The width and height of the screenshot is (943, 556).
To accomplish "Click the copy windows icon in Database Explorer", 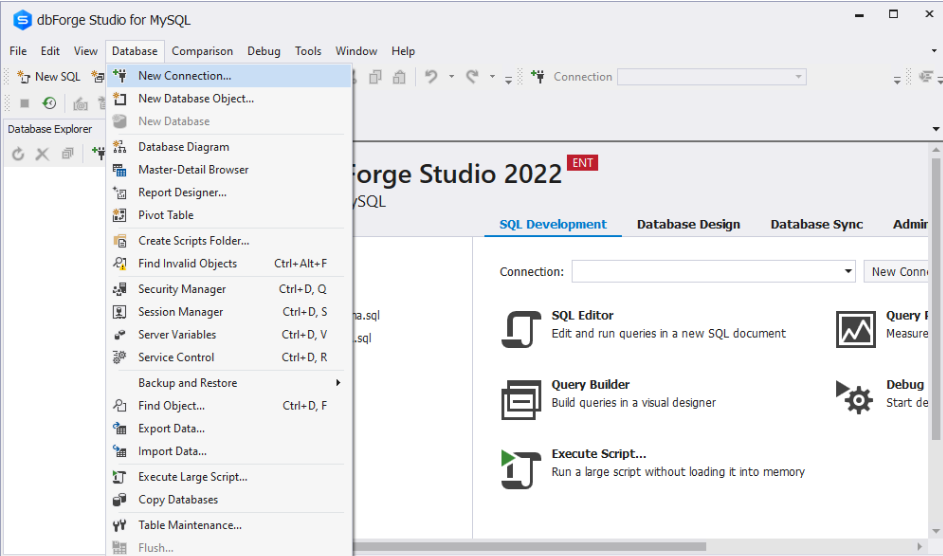I will pos(67,154).
